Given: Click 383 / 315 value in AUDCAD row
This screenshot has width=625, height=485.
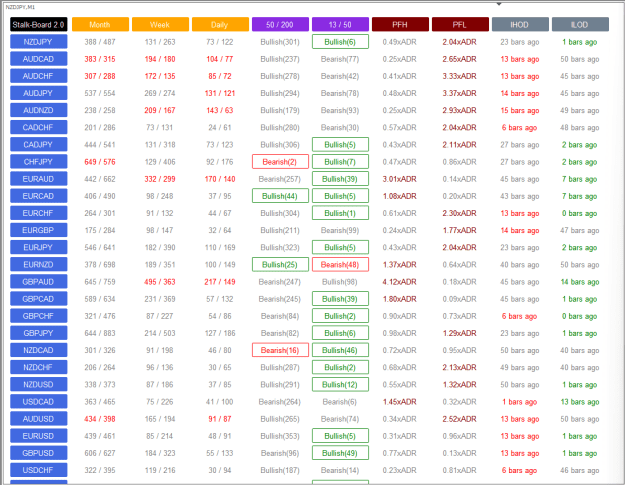Looking at the screenshot, I should click(x=100, y=59).
